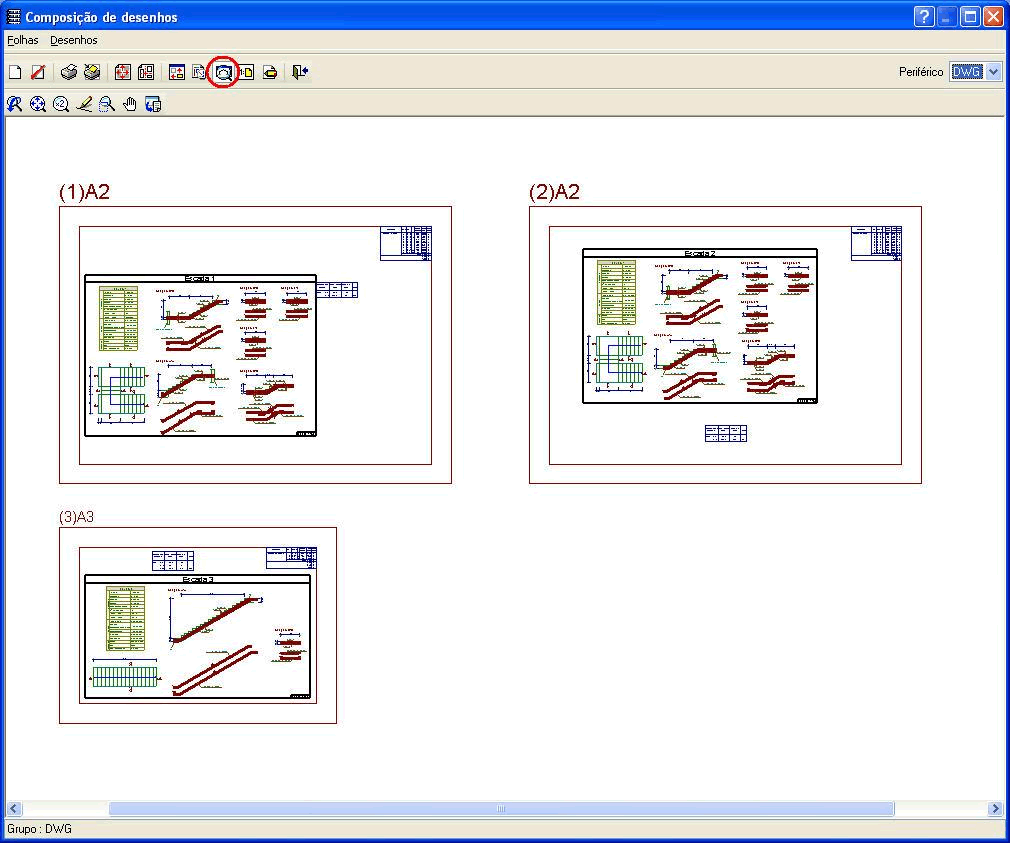
Task: Click the drawing selection arrow icon
Action: coord(199,72)
